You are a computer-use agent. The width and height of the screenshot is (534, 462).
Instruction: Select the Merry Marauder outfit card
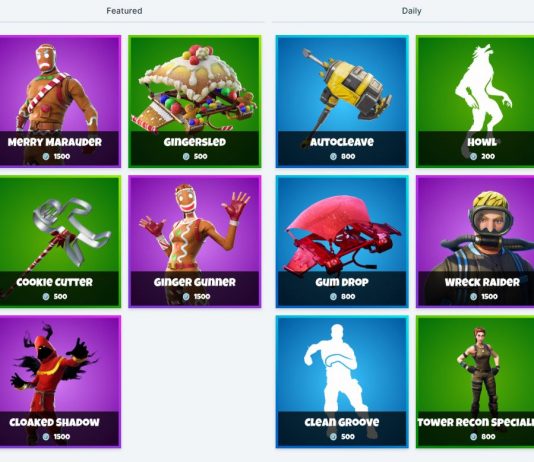point(60,101)
